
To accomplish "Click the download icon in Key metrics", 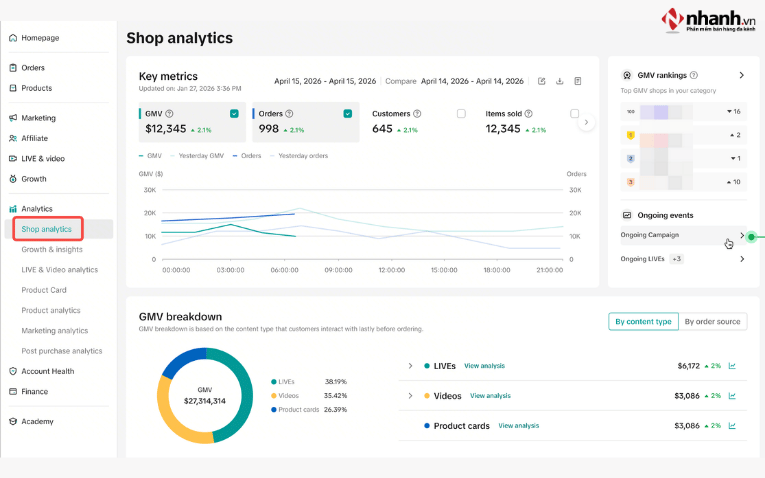I will pos(560,81).
